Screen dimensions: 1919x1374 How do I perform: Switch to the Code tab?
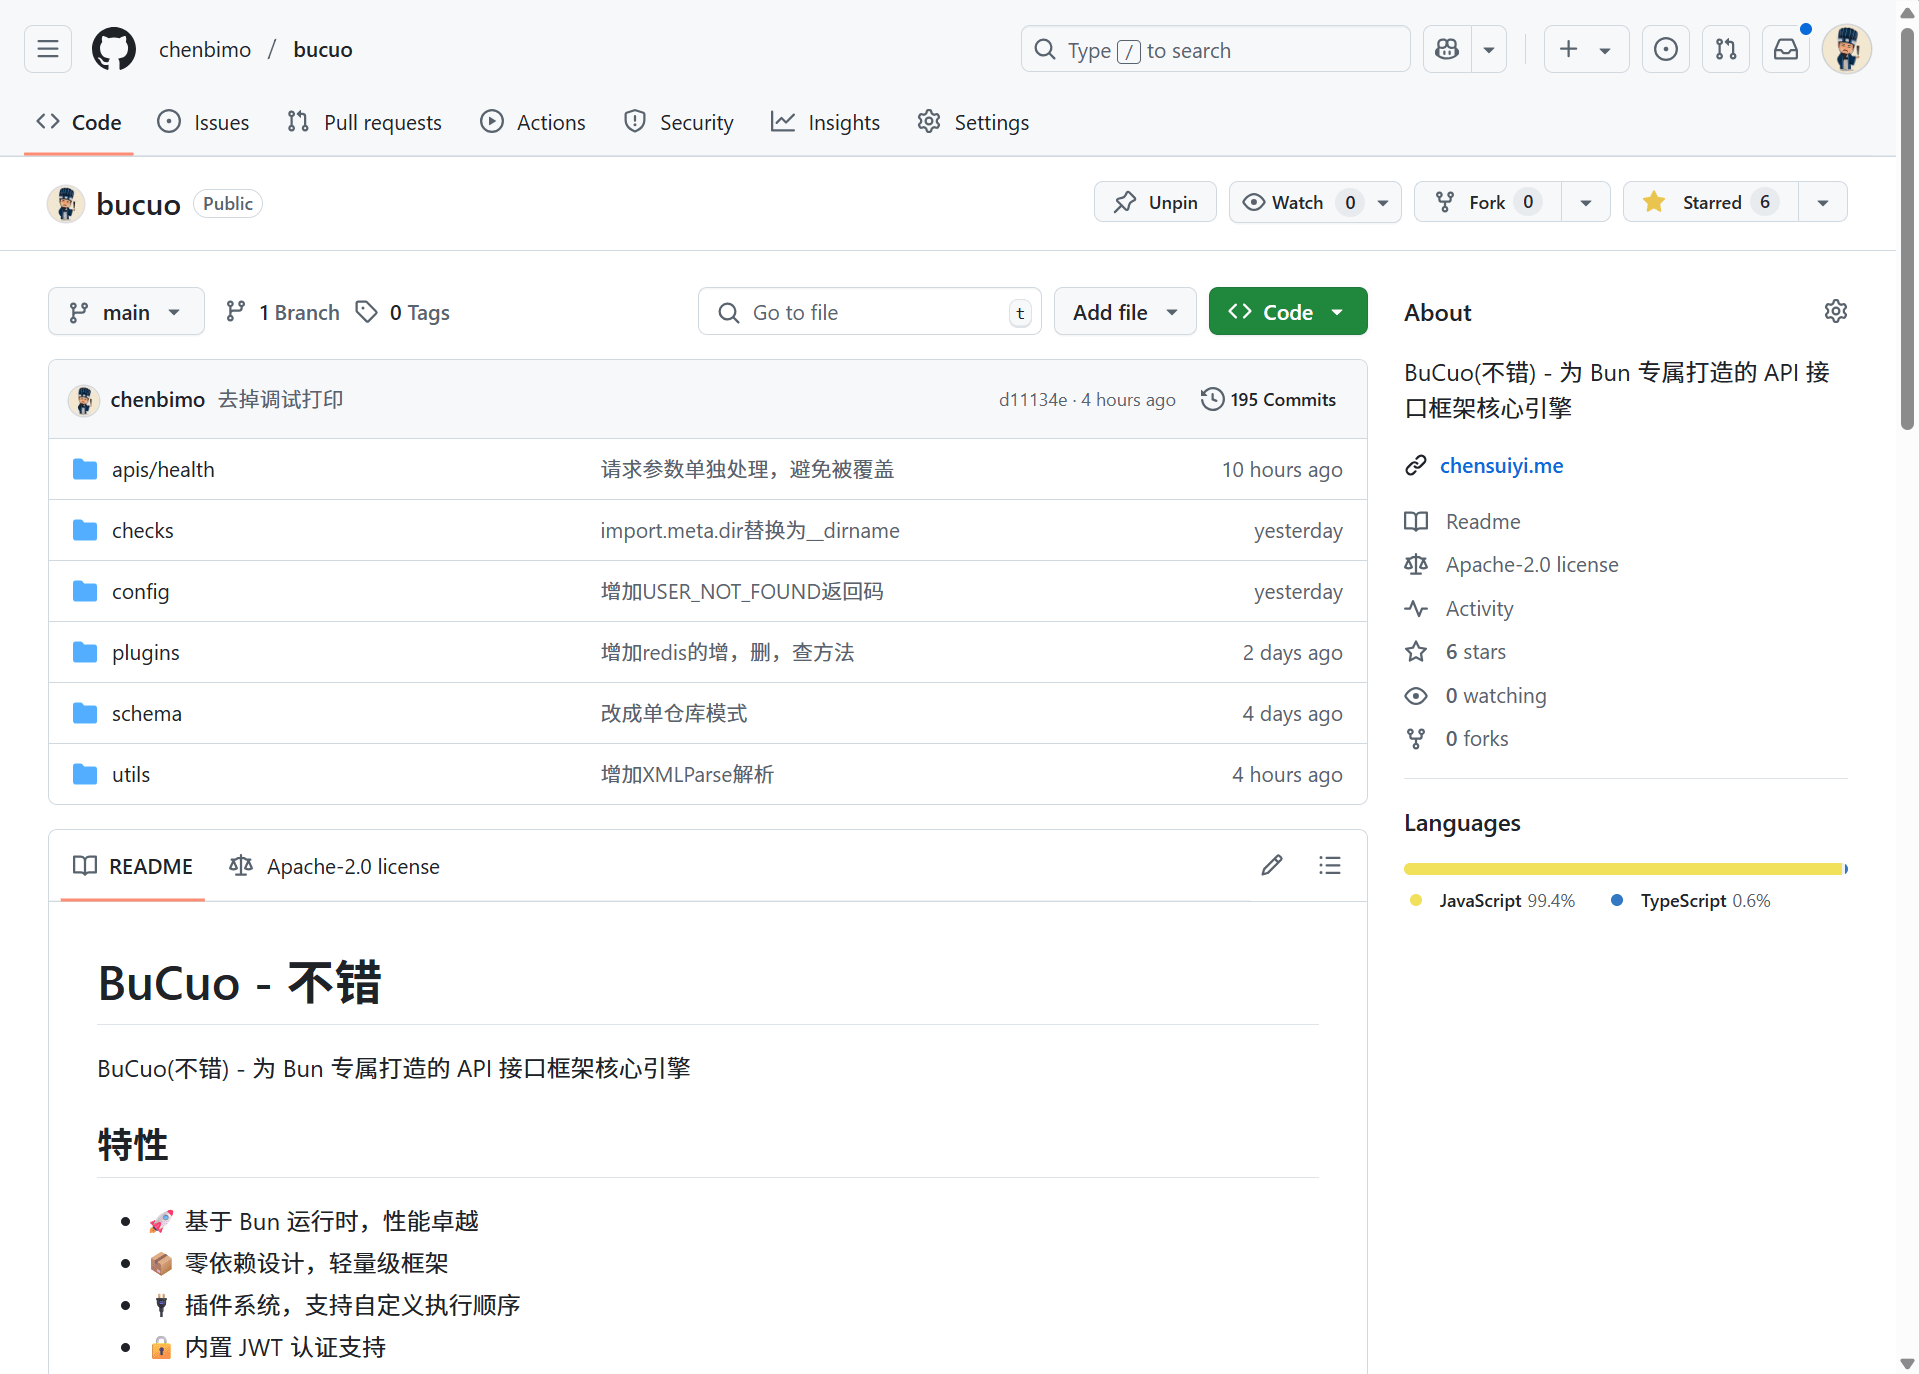[79, 122]
